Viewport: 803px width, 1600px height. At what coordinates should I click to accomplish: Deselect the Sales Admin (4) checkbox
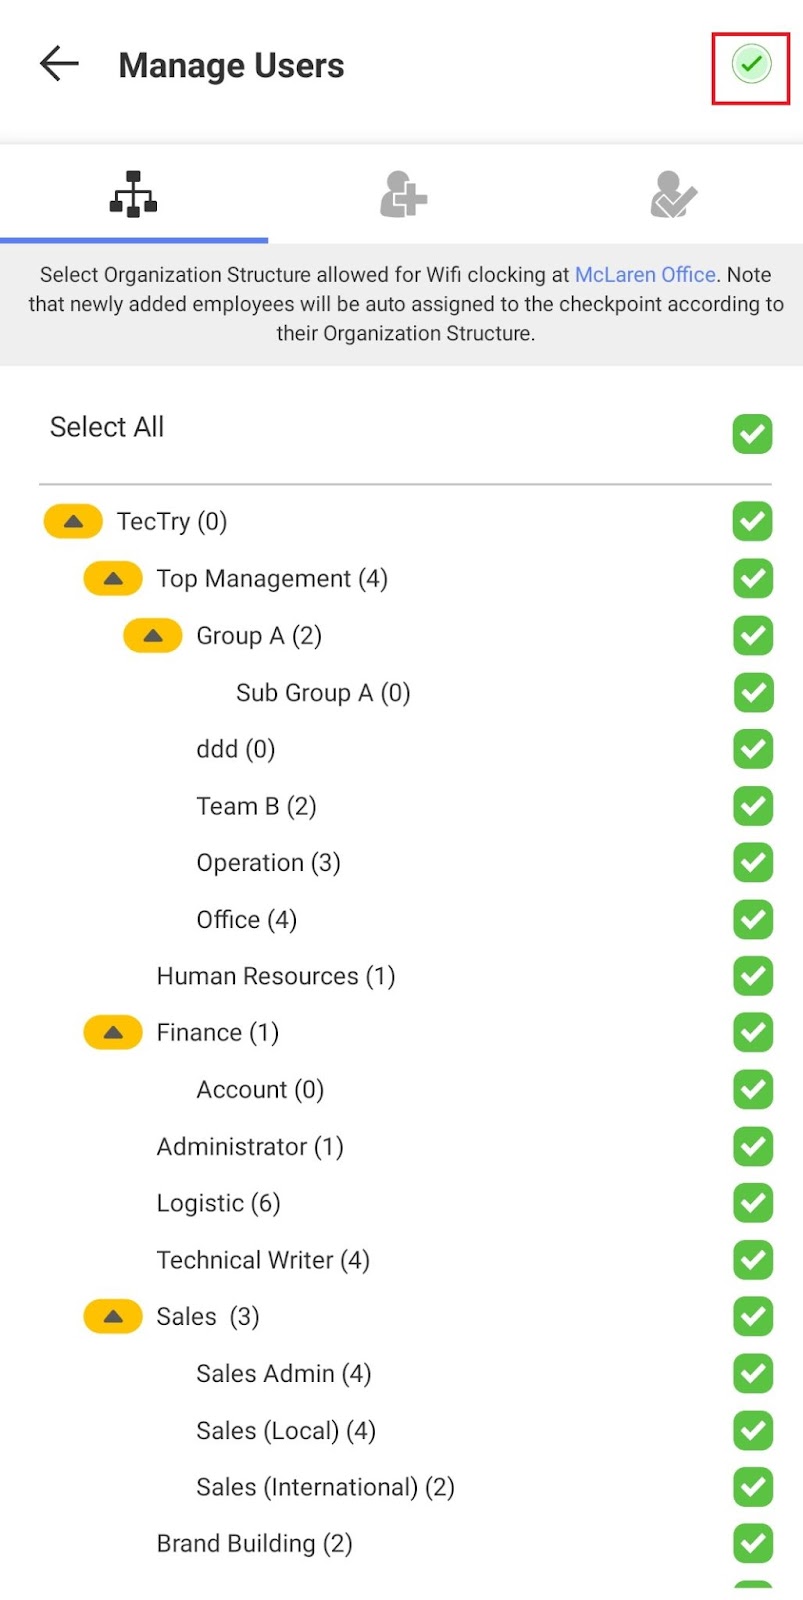752,1374
